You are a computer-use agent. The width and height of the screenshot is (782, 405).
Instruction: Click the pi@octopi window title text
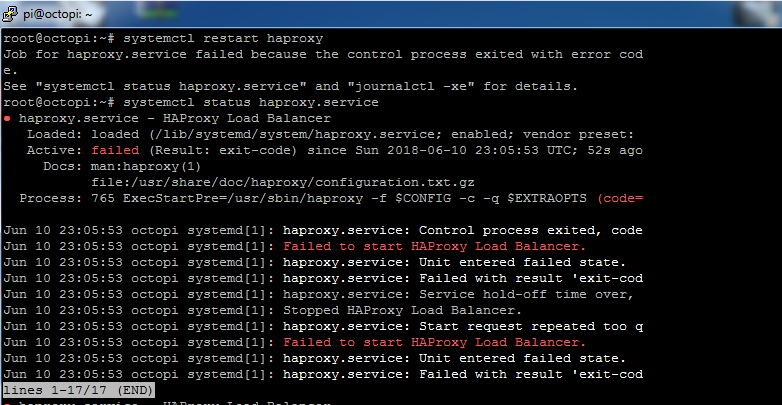tap(57, 14)
